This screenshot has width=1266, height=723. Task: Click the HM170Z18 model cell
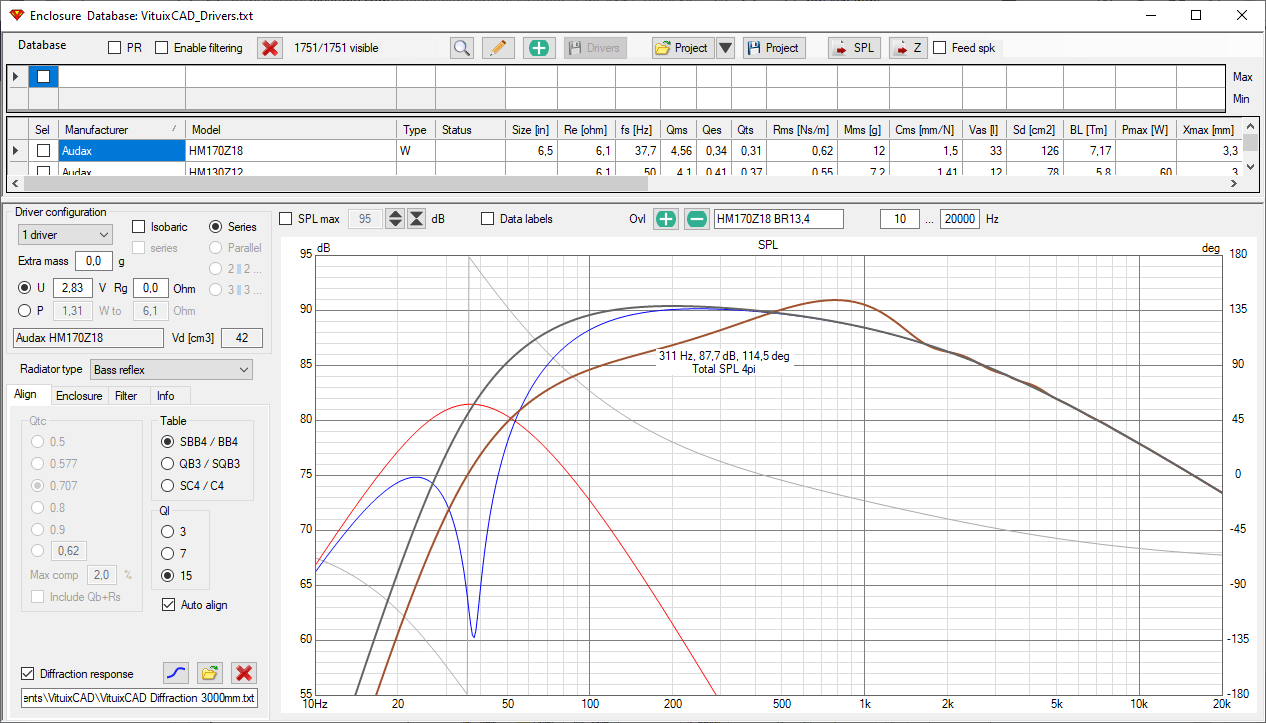tap(291, 151)
